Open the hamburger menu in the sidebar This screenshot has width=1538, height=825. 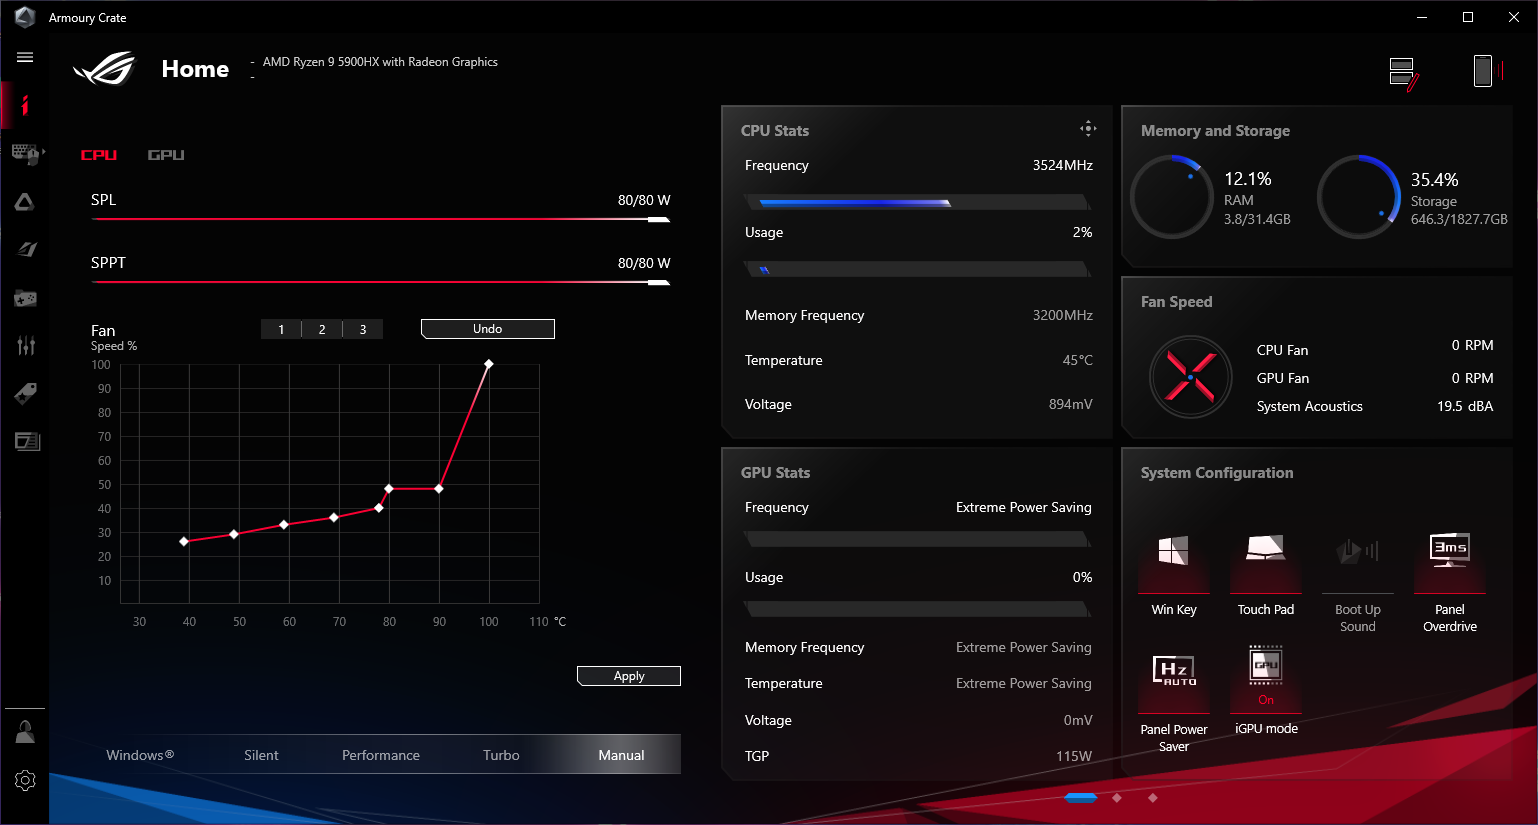pyautogui.click(x=25, y=57)
